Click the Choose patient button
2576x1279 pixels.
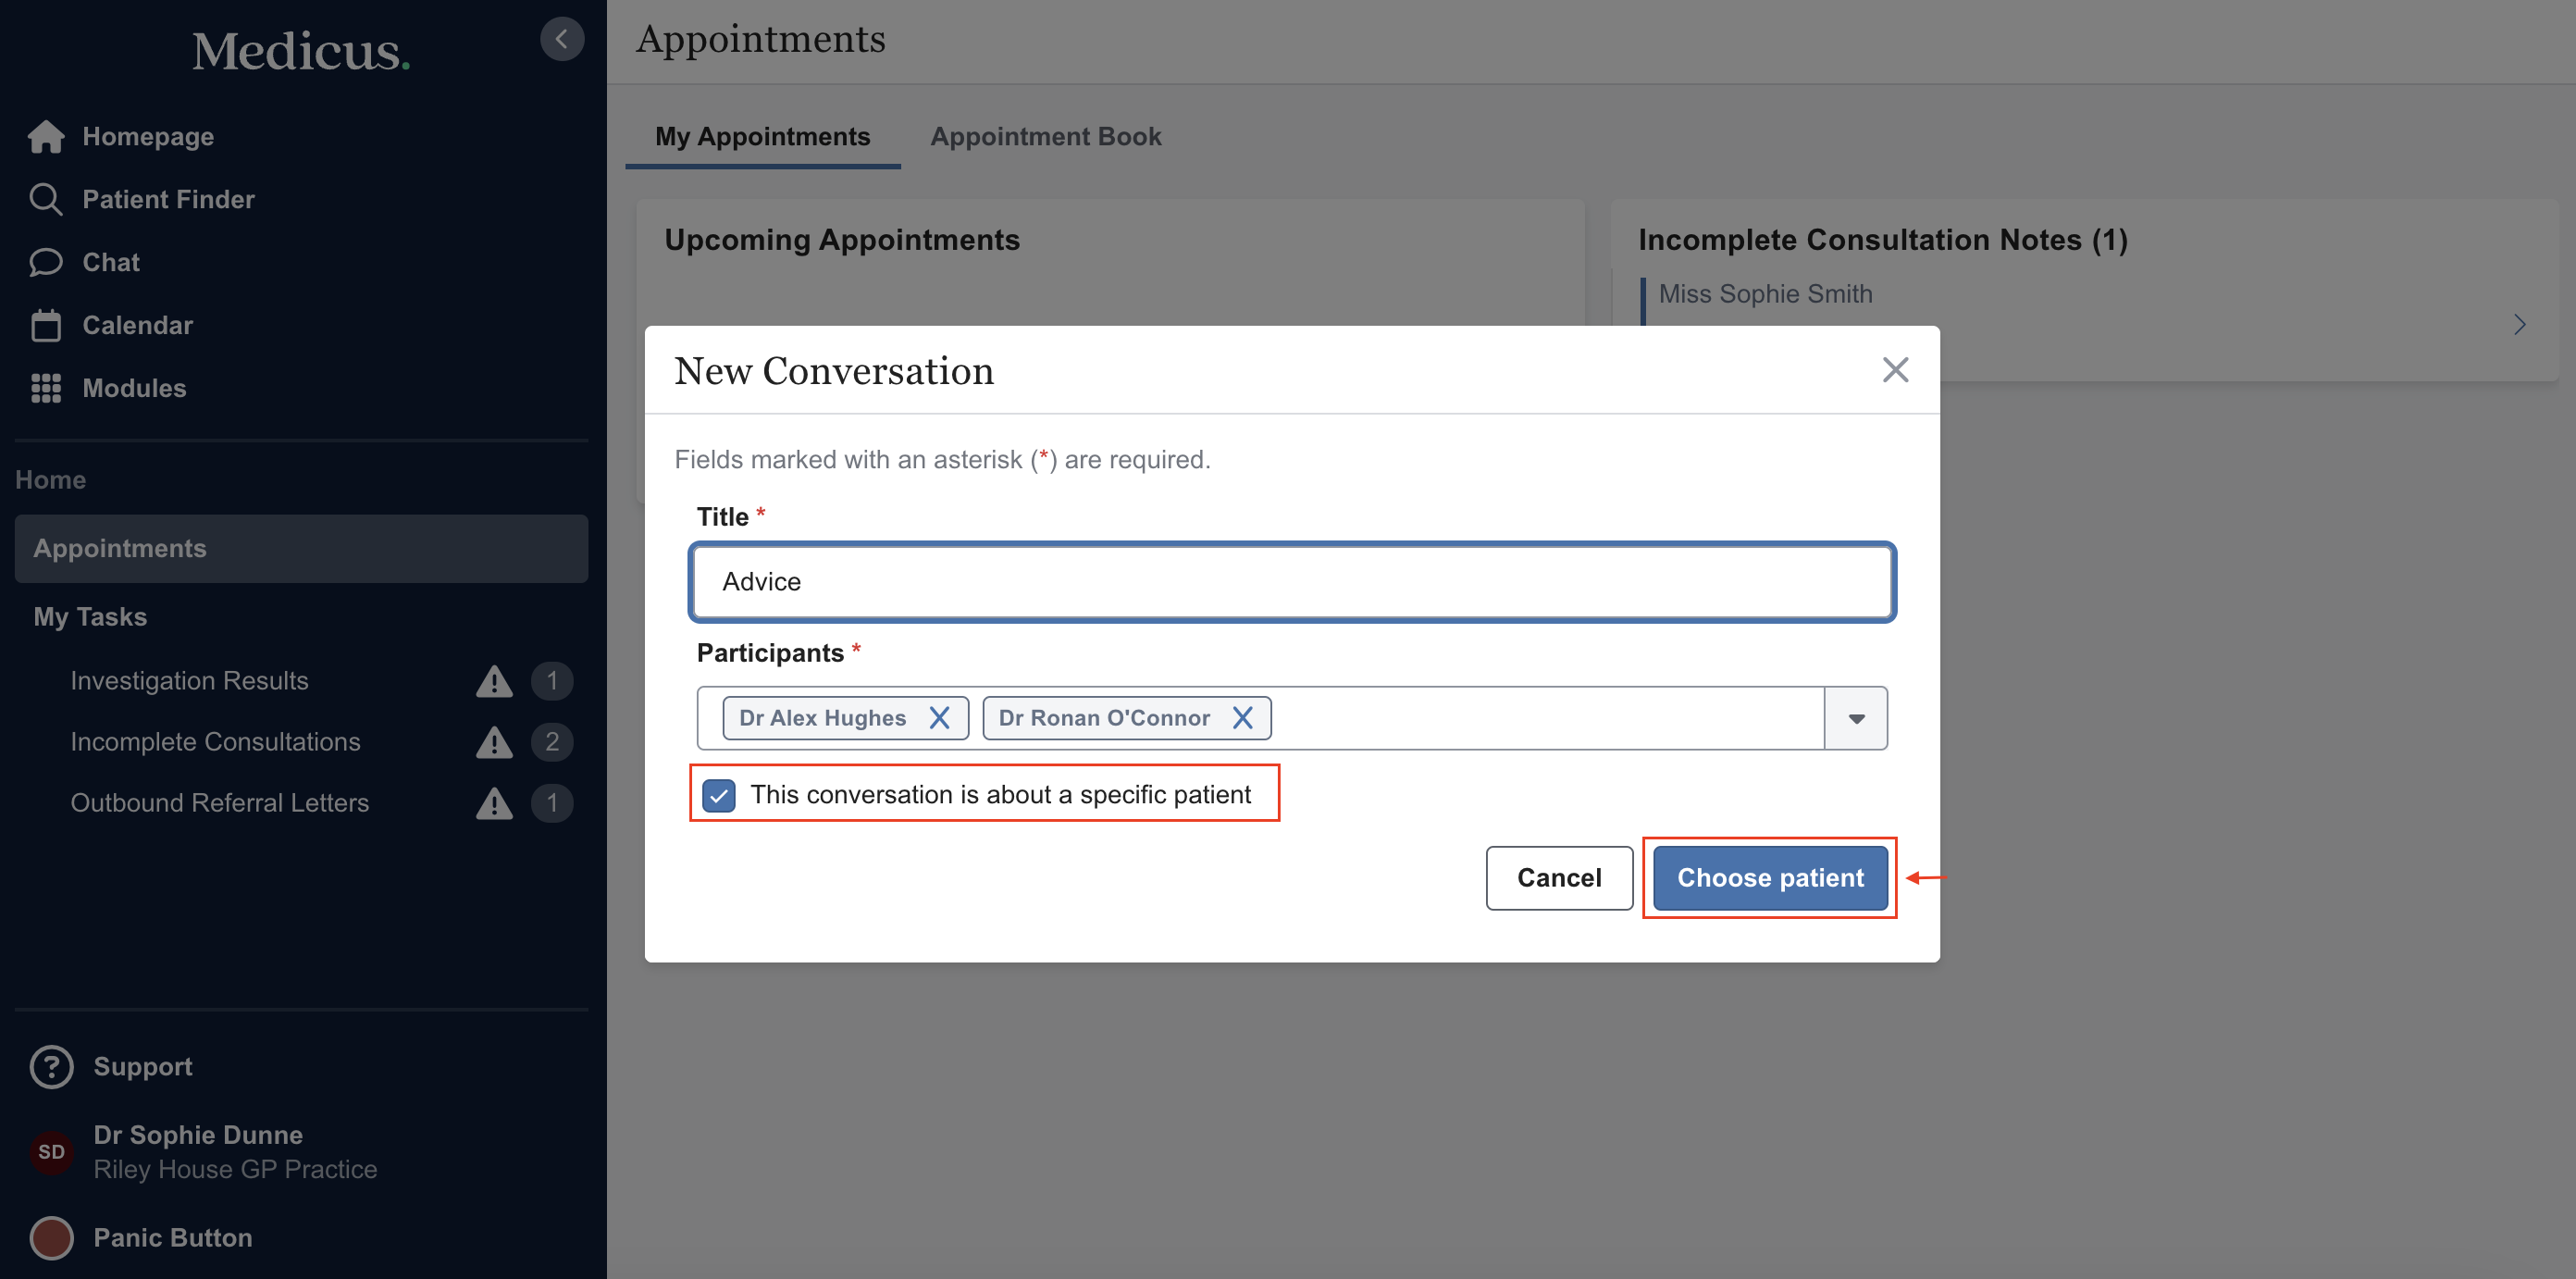point(1769,877)
